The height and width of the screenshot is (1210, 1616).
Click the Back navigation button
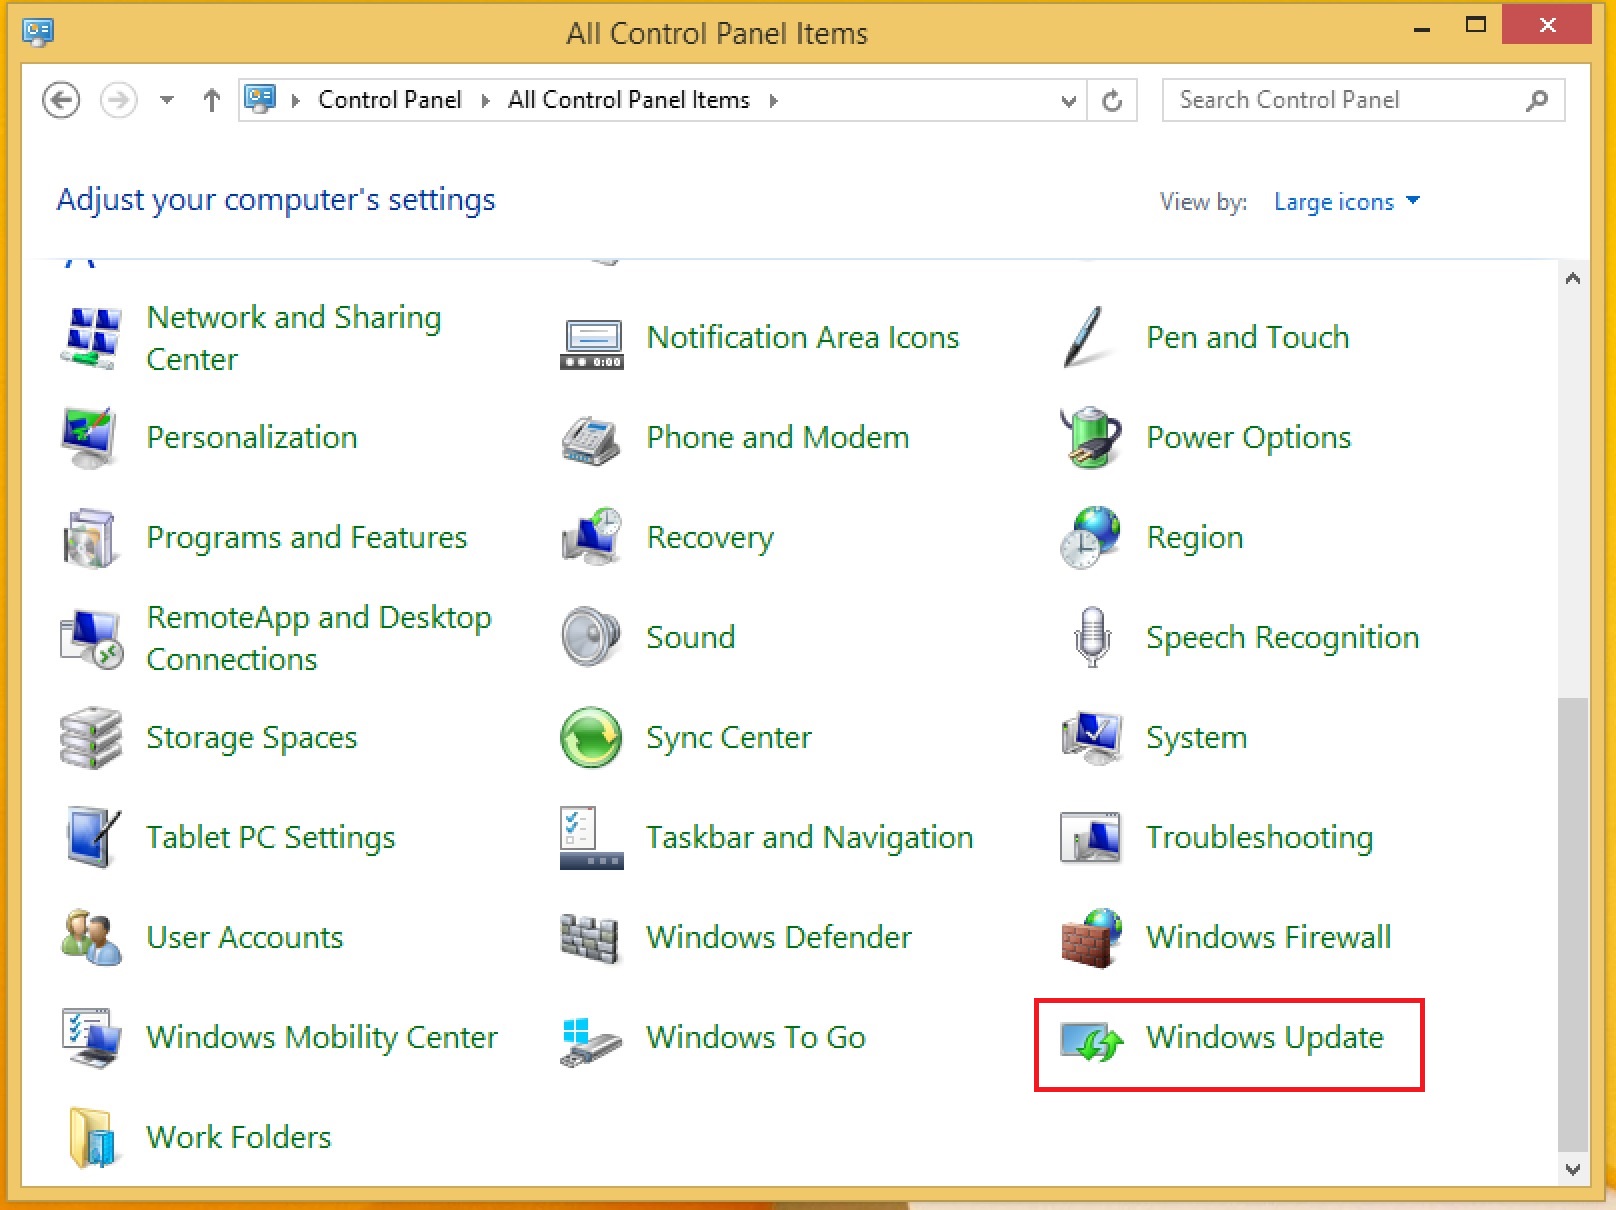(x=61, y=100)
